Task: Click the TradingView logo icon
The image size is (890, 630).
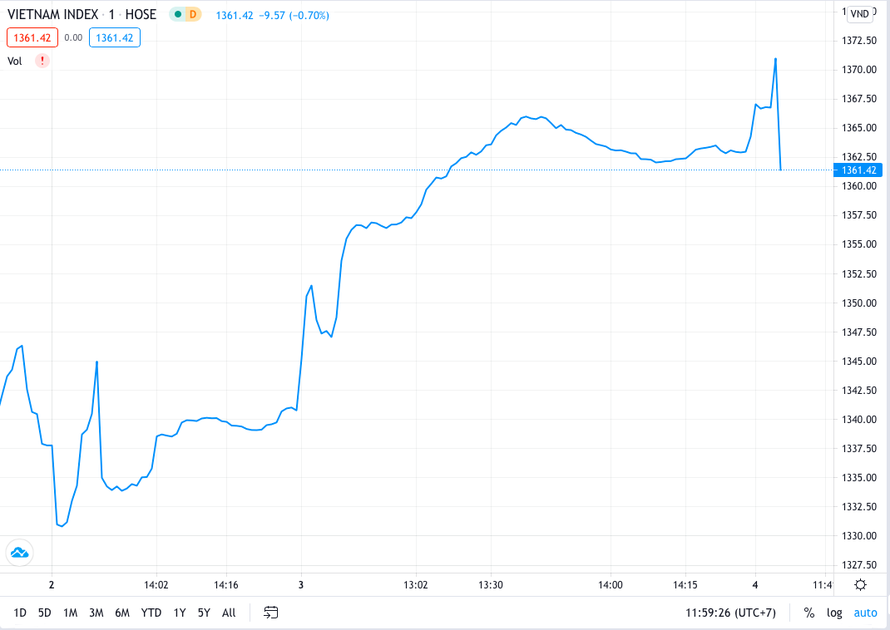Action: click(x=19, y=552)
